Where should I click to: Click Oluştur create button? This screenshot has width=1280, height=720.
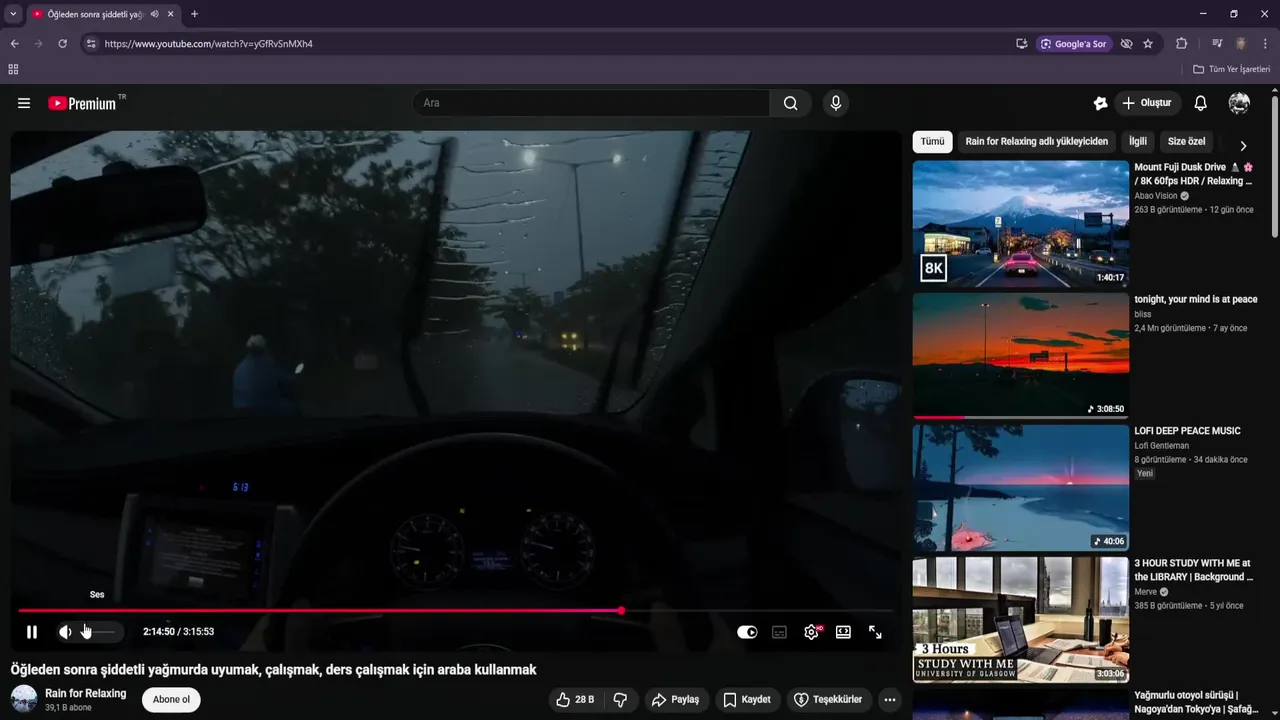click(x=1148, y=103)
